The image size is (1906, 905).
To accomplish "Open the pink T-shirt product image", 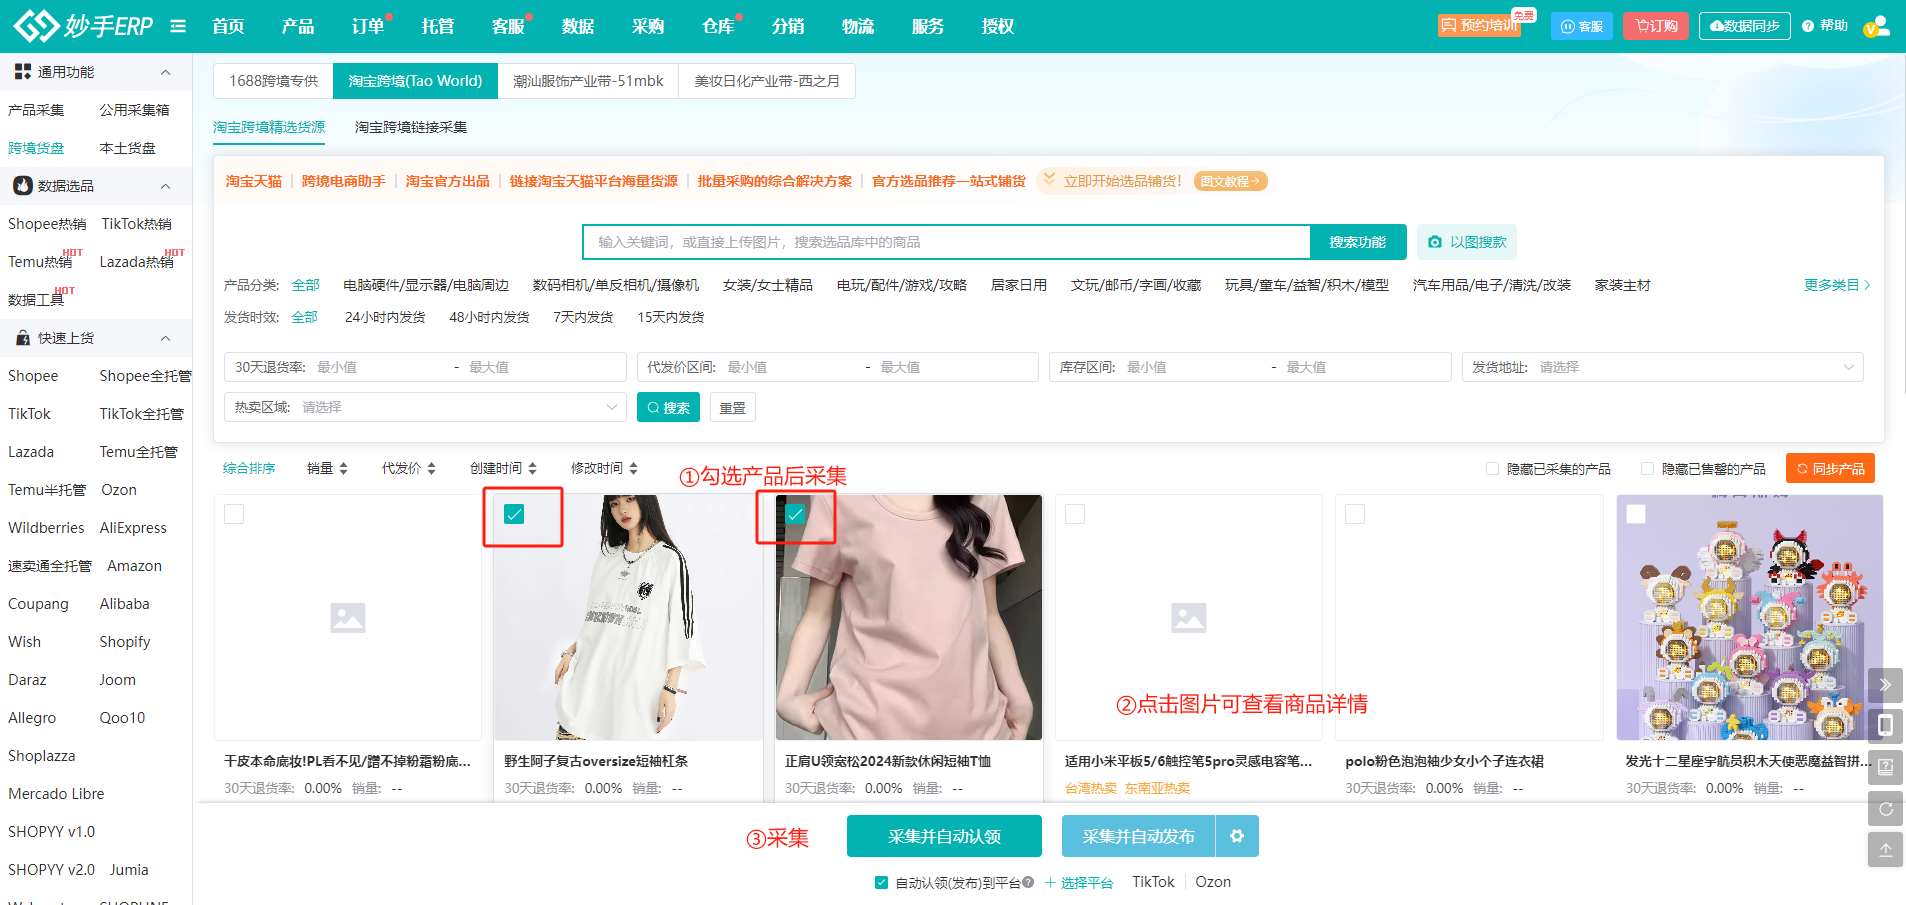I will (908, 617).
